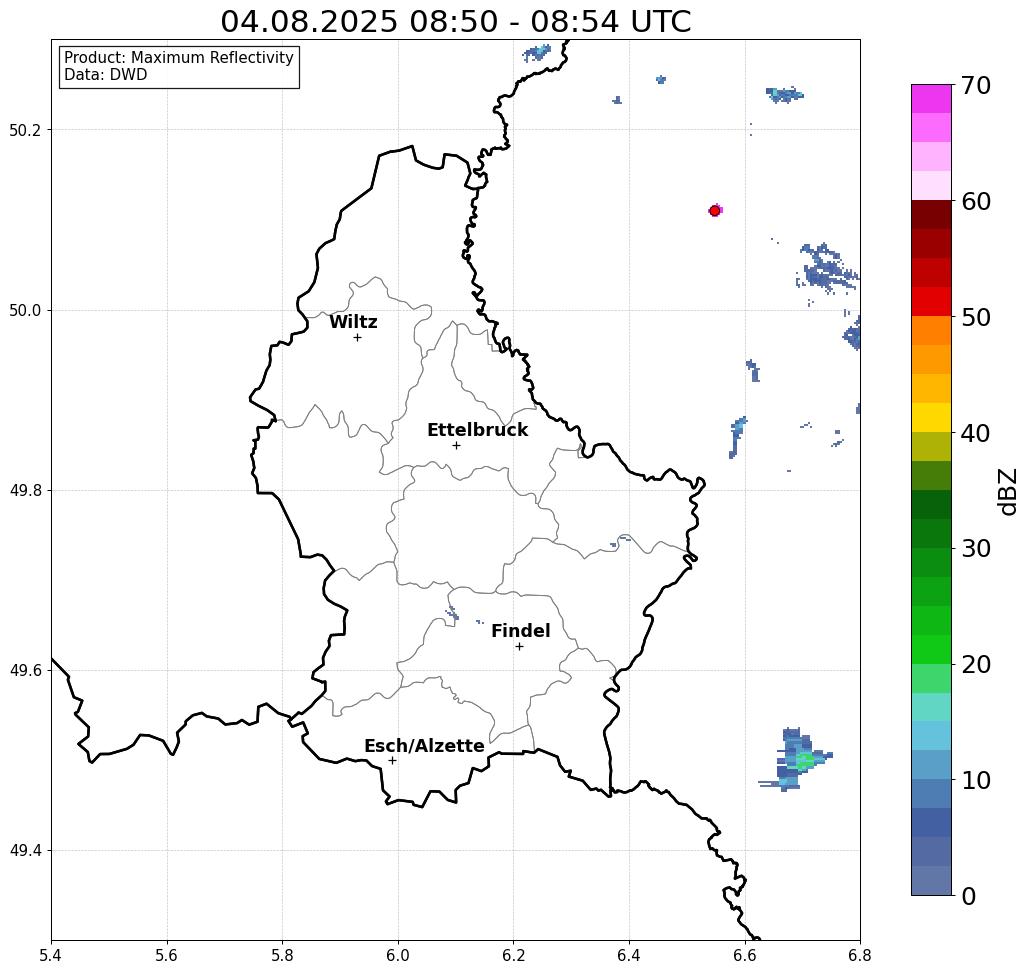This screenshot has height=973, width=1029.
Task: Click the red high-reflectivity dot on the map
Action: coord(715,211)
